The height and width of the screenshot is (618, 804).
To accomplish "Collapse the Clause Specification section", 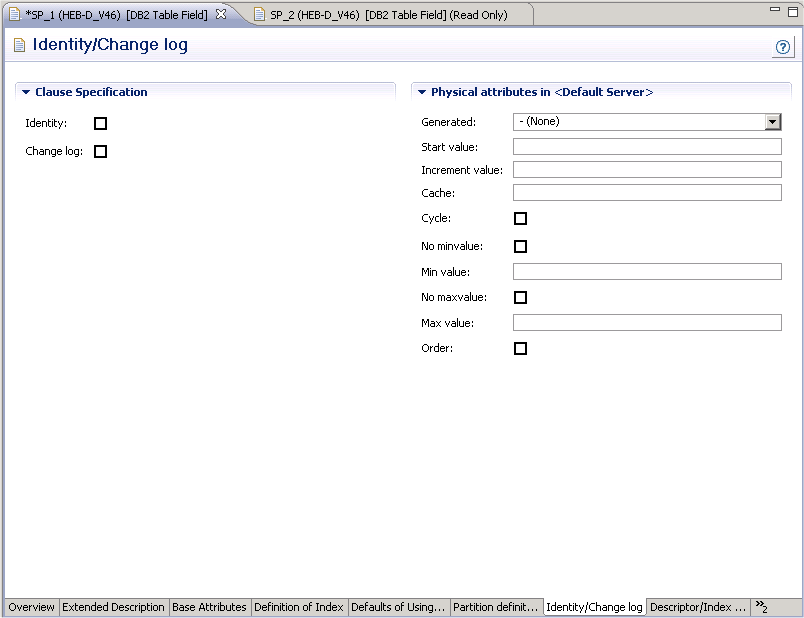I will click(x=26, y=92).
